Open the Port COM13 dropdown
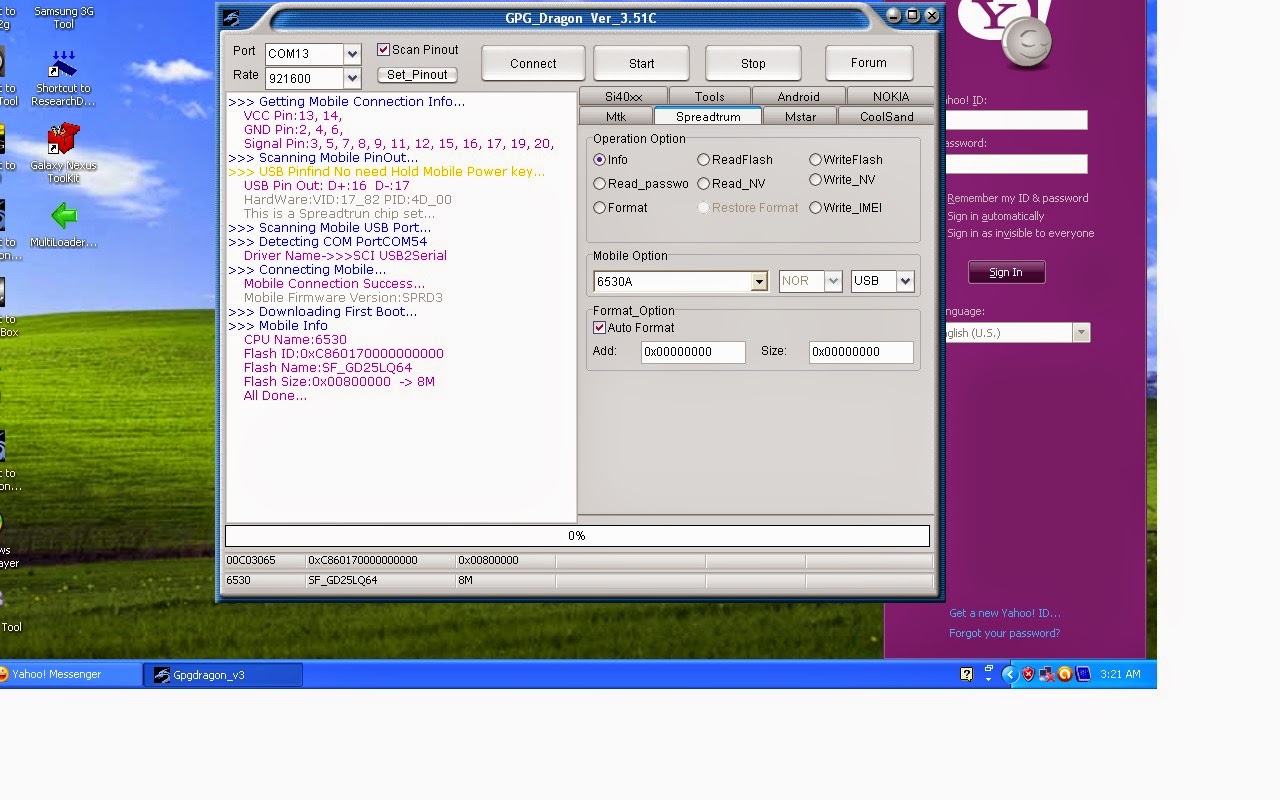 352,54
